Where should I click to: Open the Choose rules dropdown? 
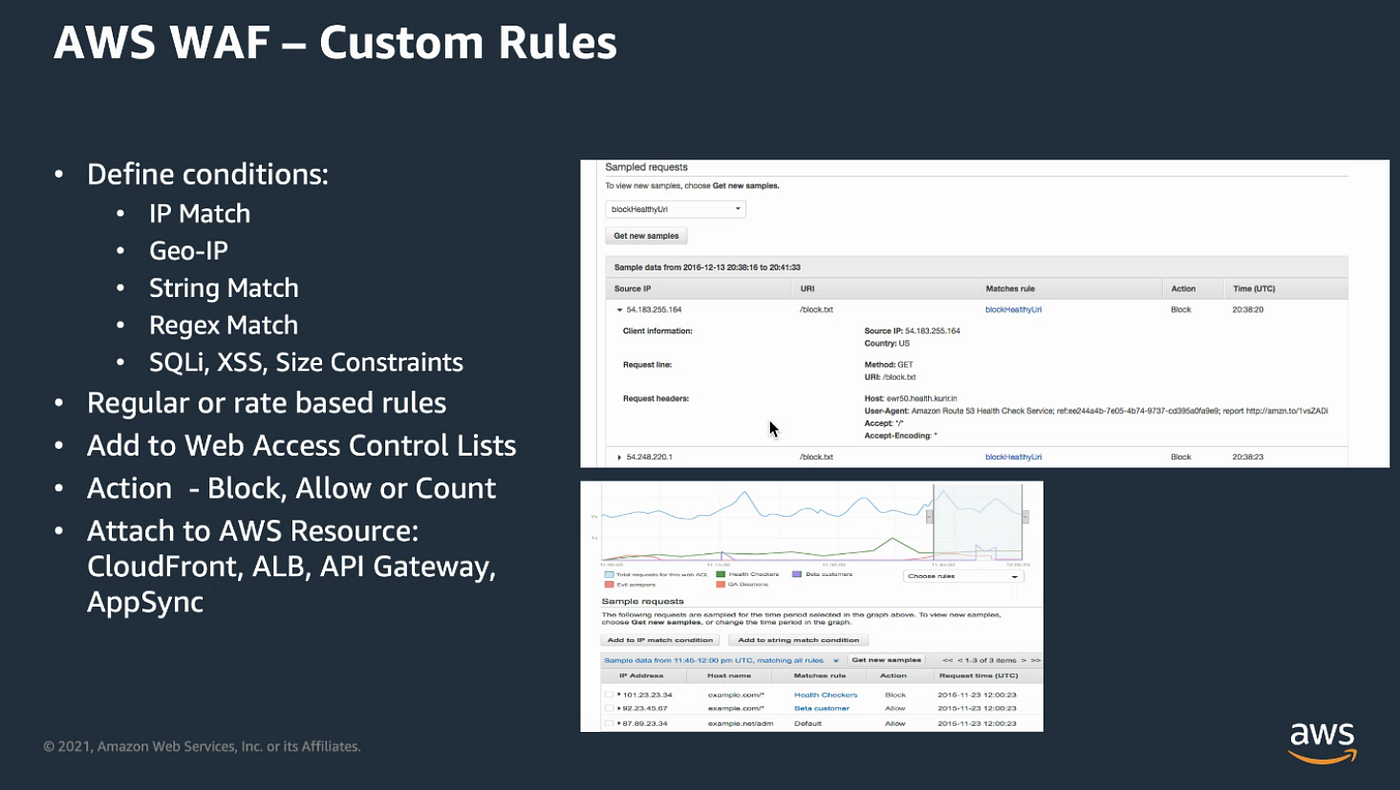963,576
